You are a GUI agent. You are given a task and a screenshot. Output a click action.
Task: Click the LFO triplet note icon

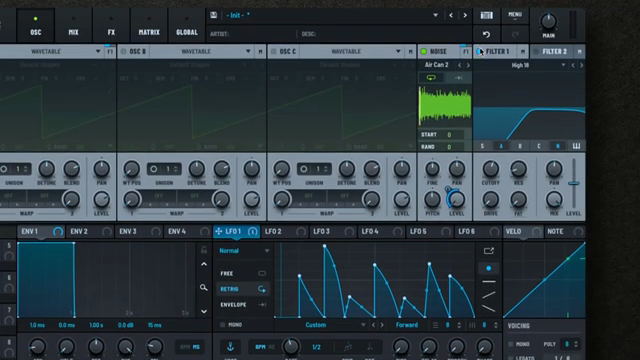[348, 347]
